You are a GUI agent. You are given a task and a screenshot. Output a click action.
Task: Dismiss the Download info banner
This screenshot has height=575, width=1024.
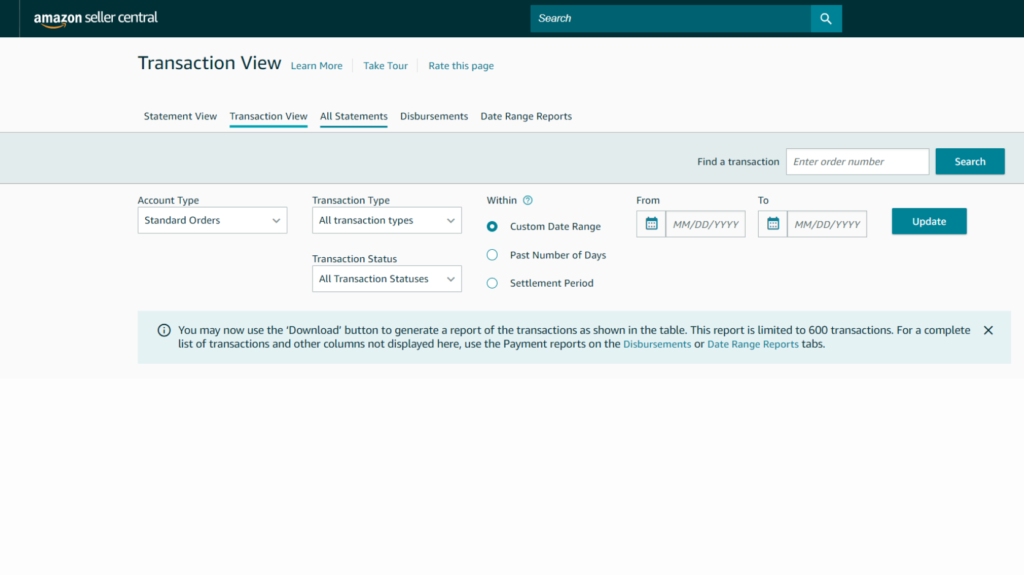[x=988, y=330]
